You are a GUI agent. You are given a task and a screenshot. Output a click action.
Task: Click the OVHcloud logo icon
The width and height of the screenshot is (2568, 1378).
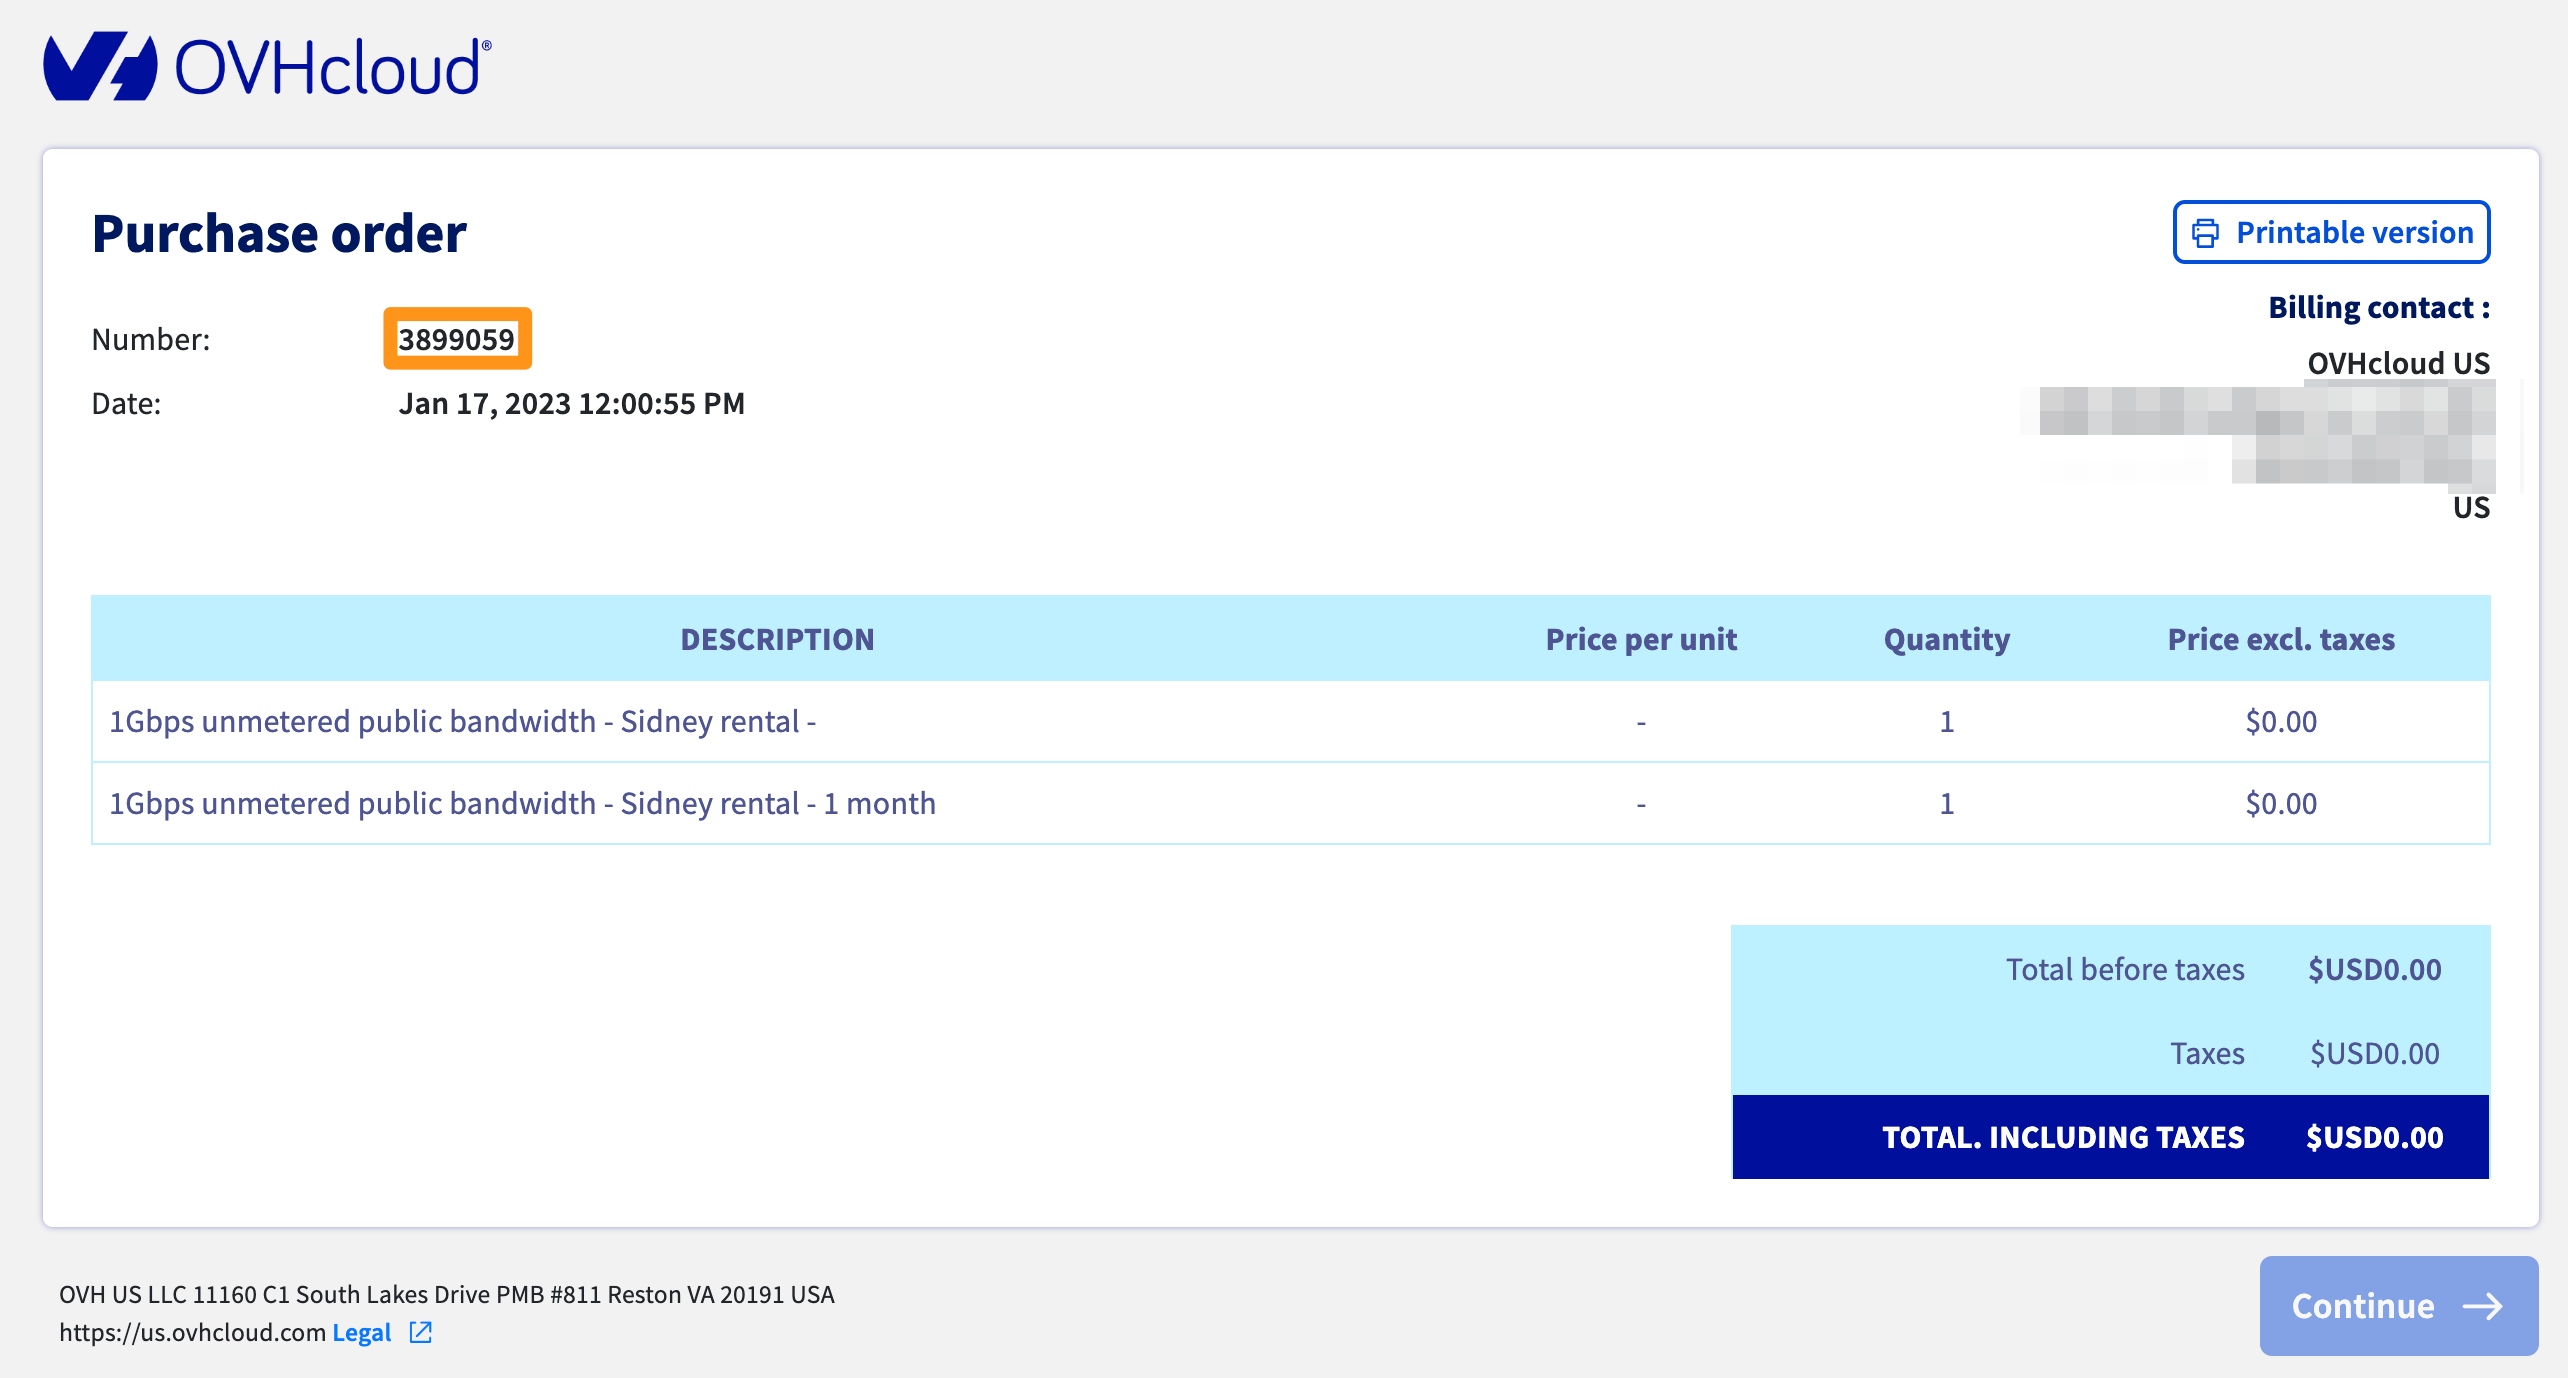click(100, 66)
